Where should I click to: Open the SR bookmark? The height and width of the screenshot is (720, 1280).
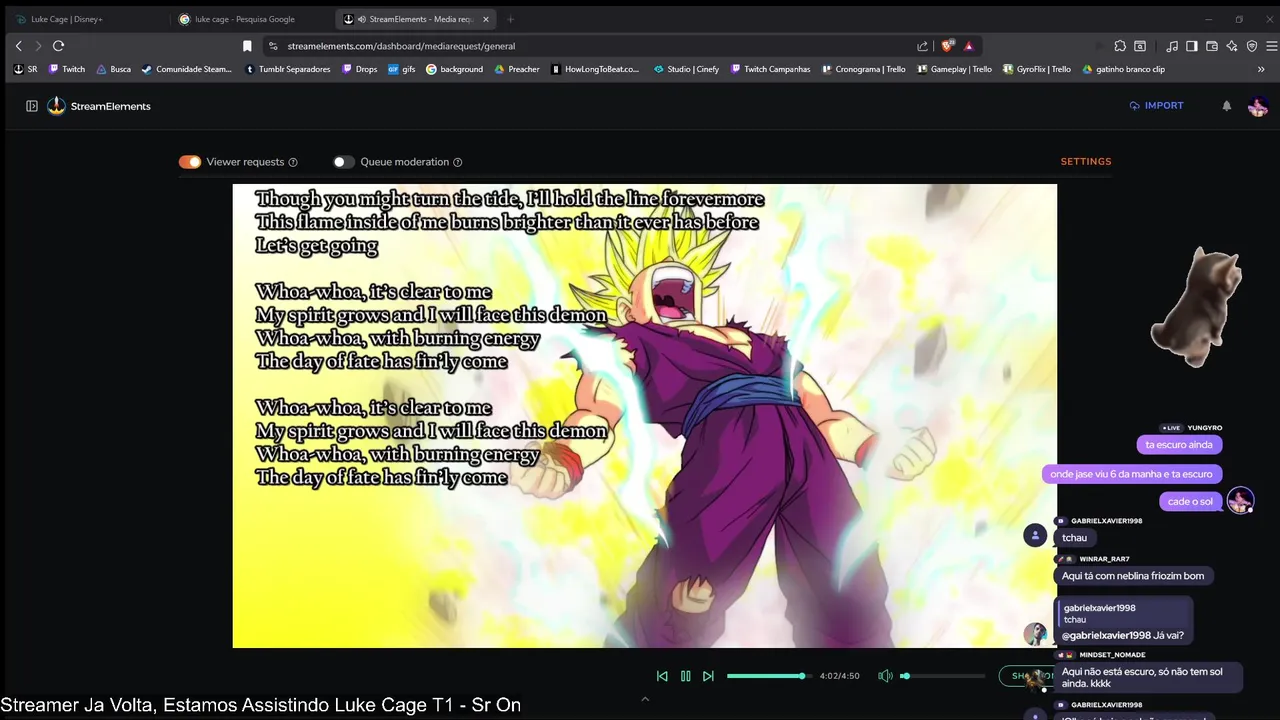point(26,69)
